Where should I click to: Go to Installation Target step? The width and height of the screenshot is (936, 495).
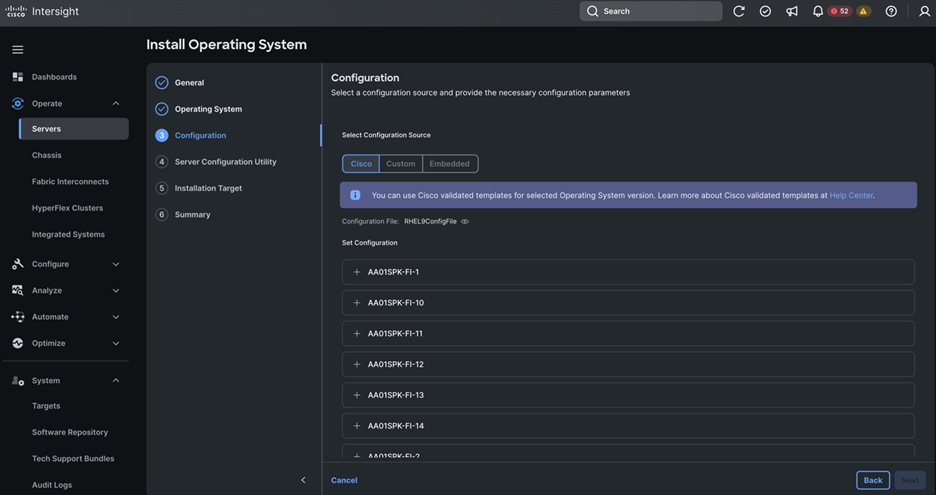click(x=208, y=188)
